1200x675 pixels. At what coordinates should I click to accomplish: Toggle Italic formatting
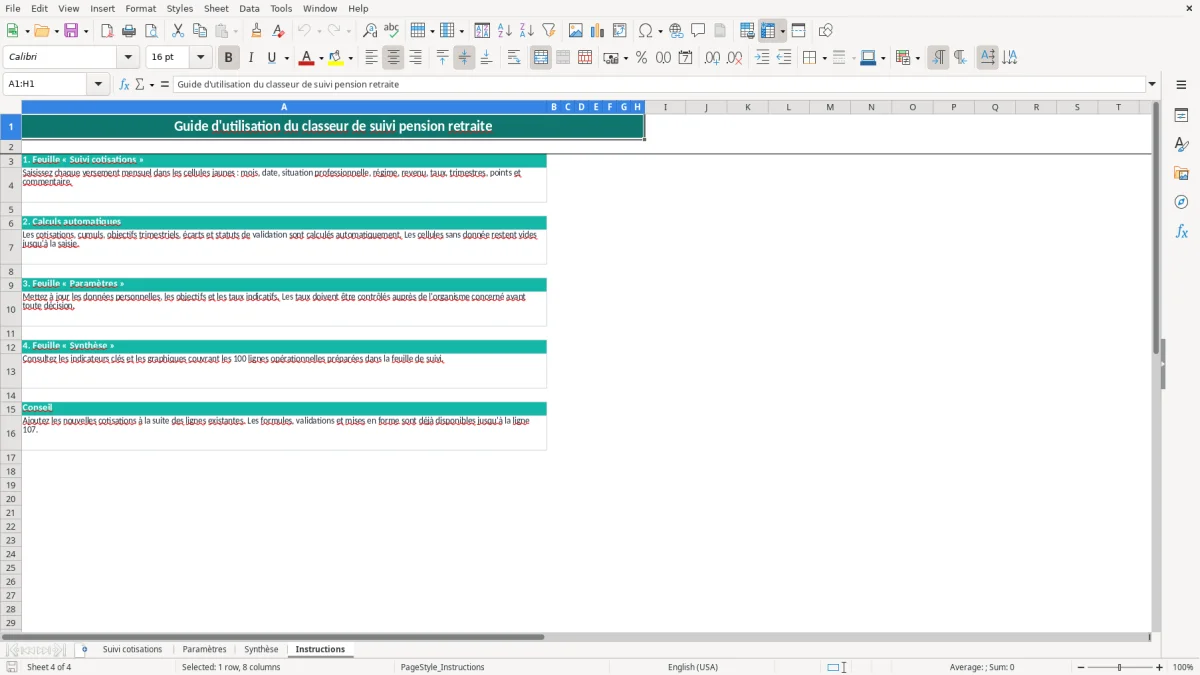click(251, 58)
